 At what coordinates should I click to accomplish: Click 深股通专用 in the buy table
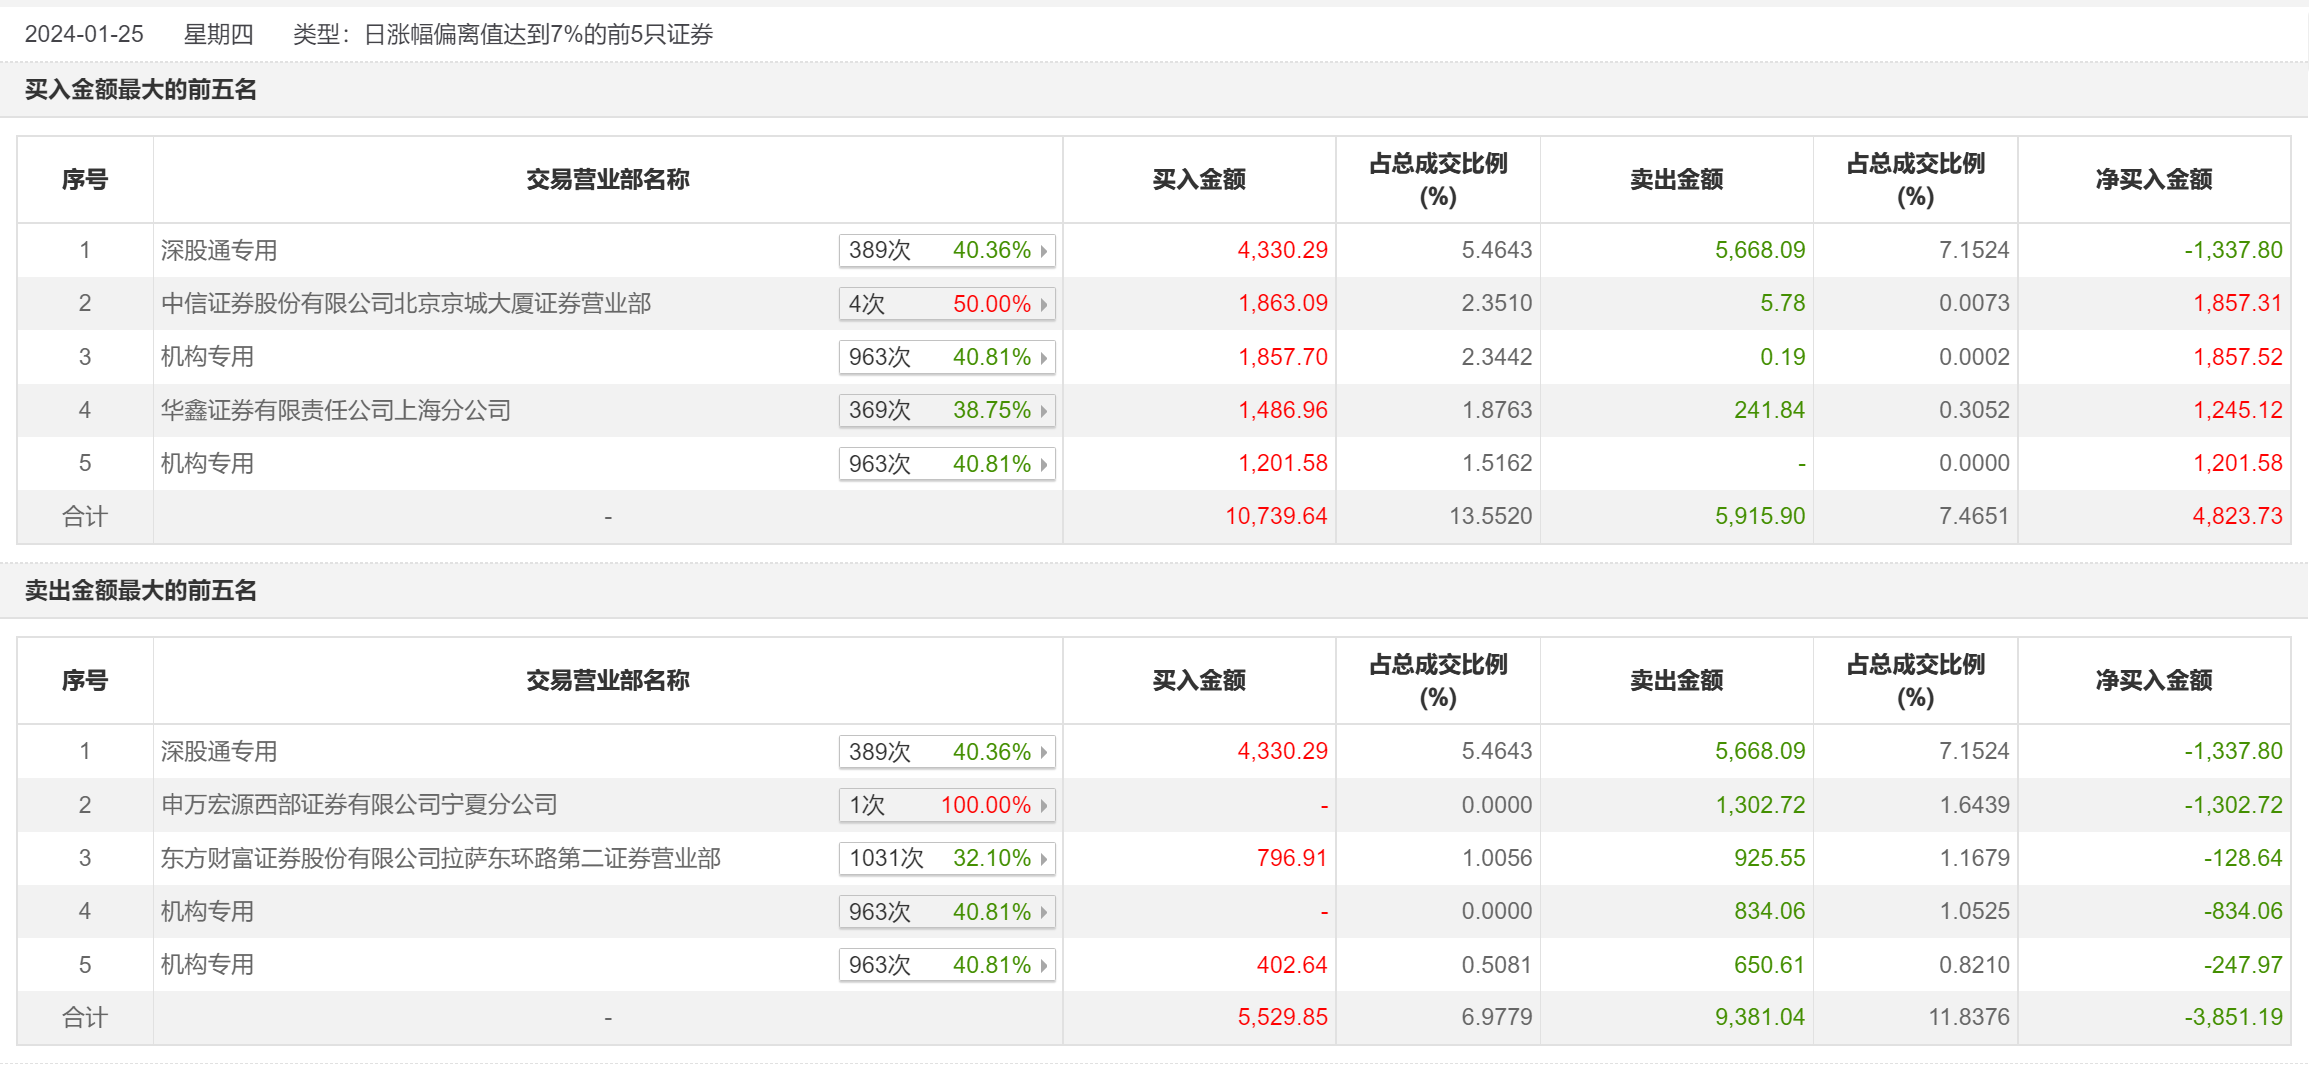(219, 250)
